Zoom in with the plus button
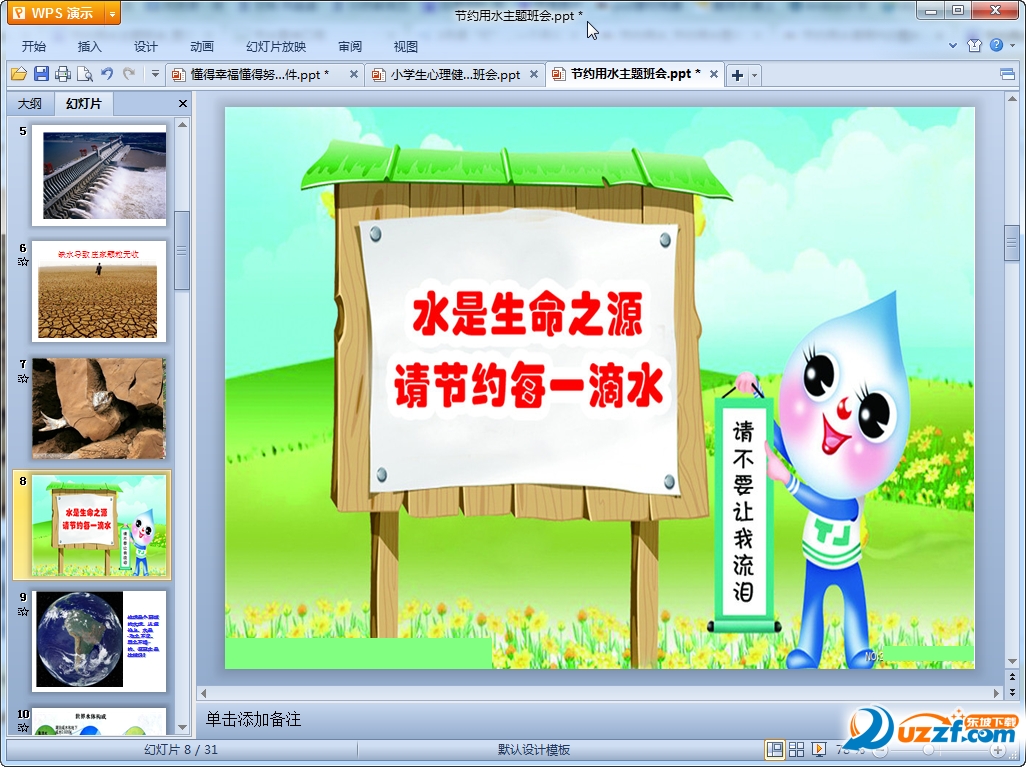 pyautogui.click(x=997, y=750)
